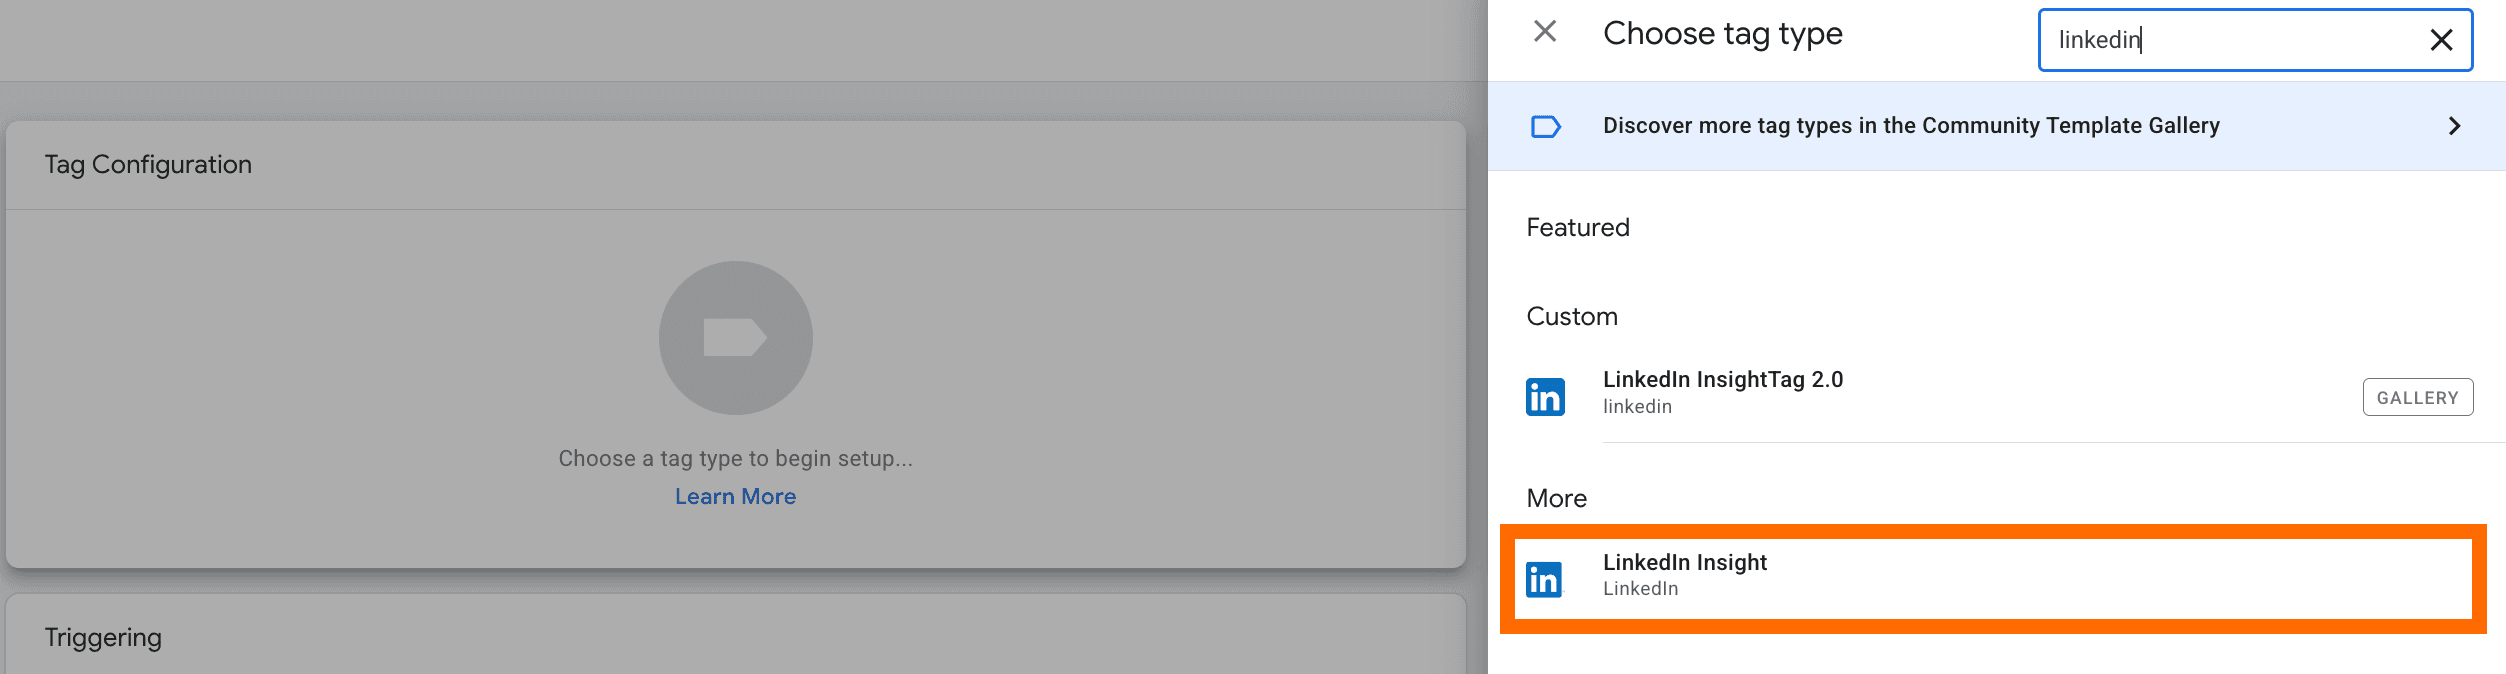Click Choose a tag type to begin setup text
This screenshot has width=2506, height=674.
click(735, 458)
